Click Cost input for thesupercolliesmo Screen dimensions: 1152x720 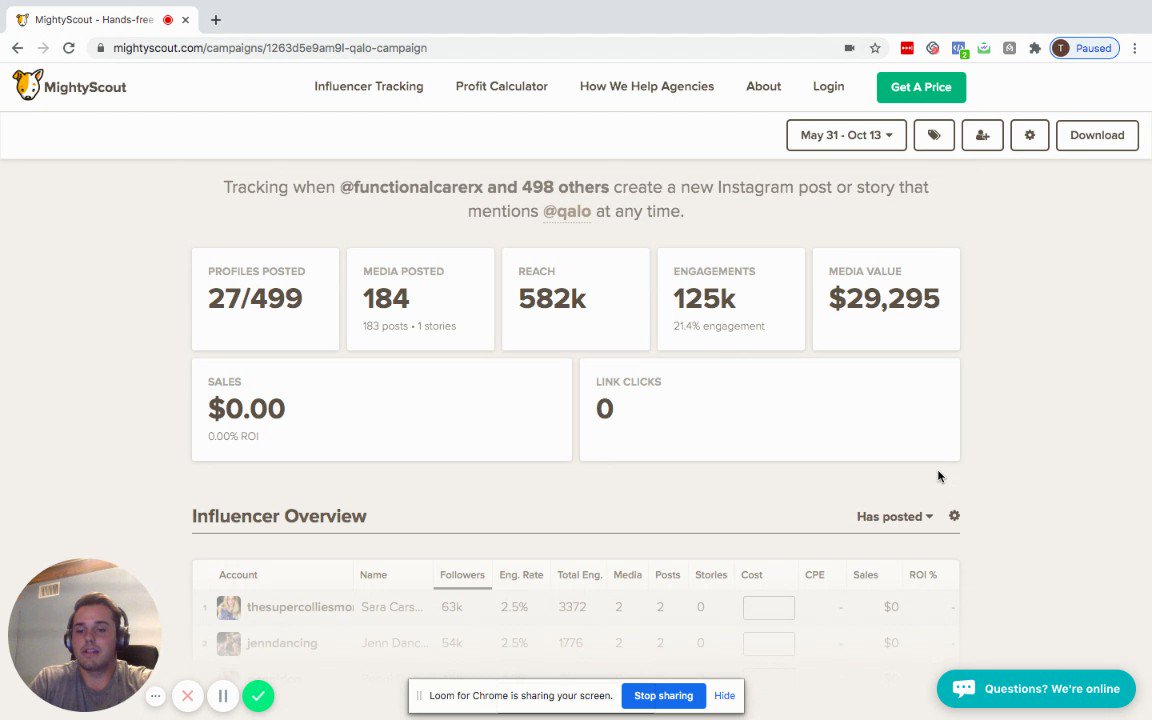[x=768, y=608]
